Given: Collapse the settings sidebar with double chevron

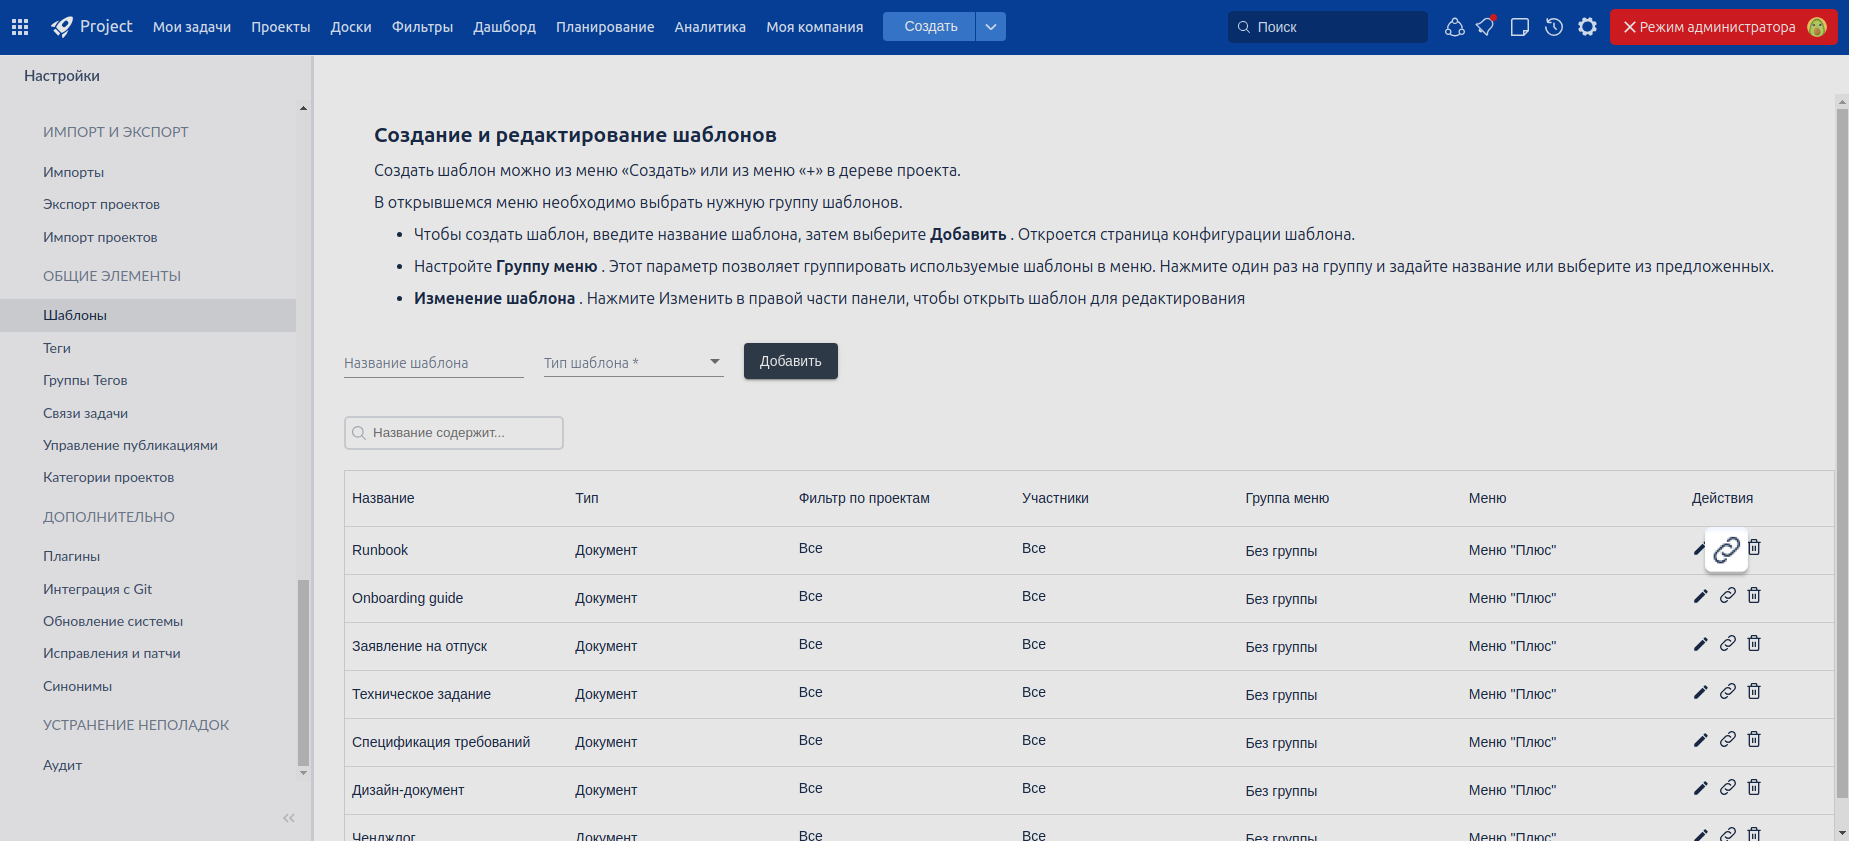Looking at the screenshot, I should click(289, 818).
